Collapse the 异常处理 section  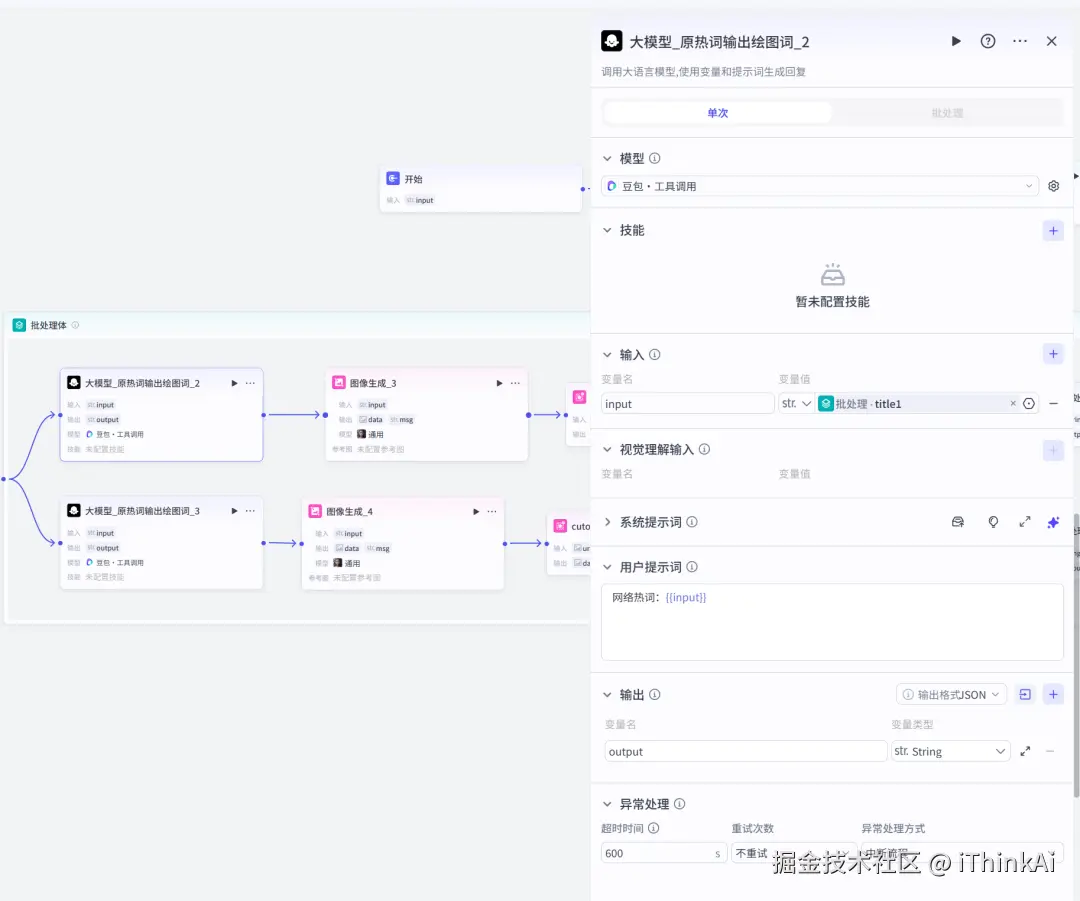point(607,804)
